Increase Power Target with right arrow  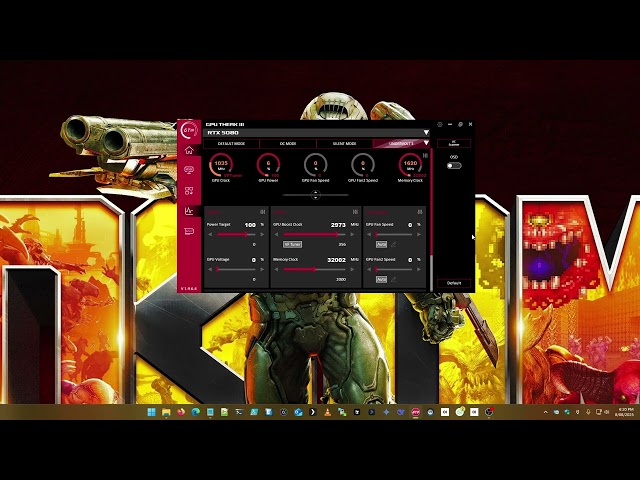pos(262,235)
